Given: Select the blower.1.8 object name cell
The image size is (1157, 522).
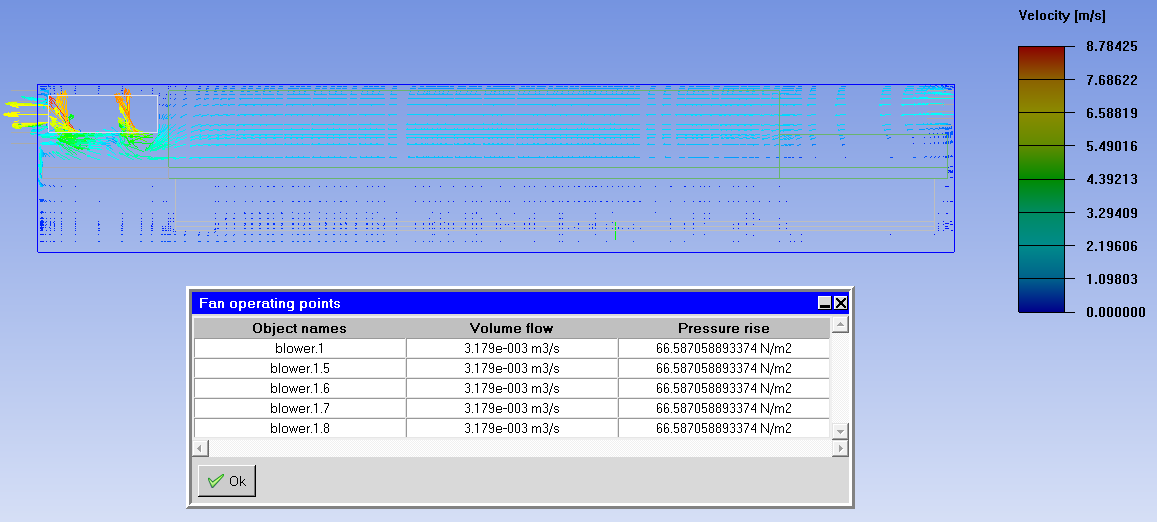Looking at the screenshot, I should (300, 428).
